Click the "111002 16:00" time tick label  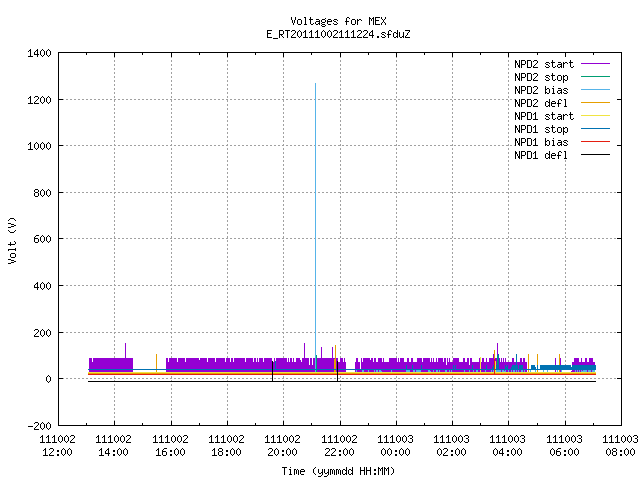170,446
